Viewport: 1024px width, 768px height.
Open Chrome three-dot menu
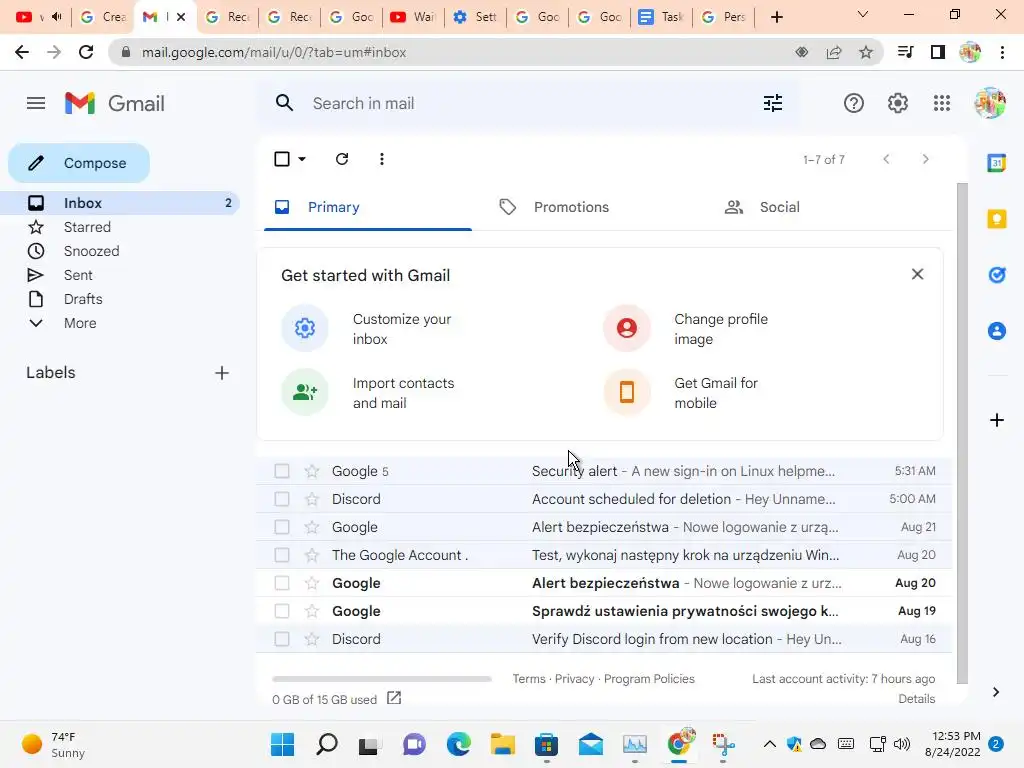coord(1002,52)
